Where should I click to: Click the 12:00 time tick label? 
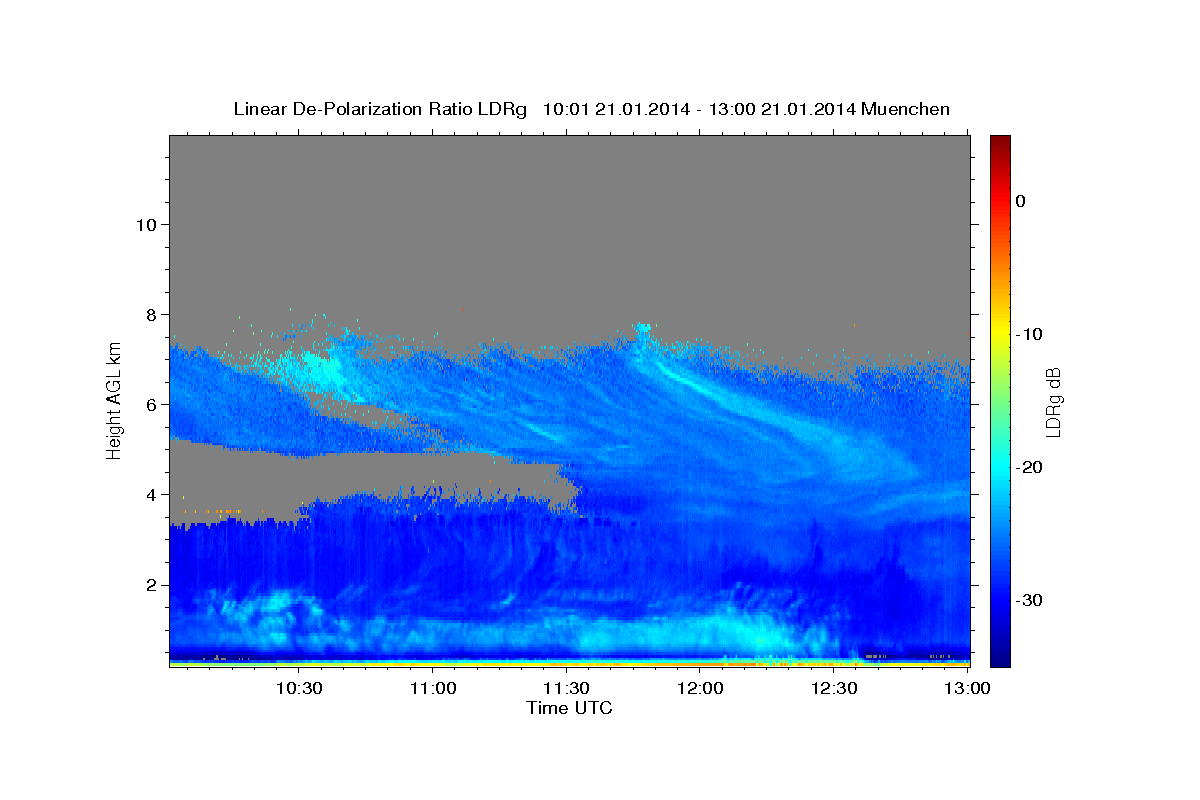[x=700, y=689]
